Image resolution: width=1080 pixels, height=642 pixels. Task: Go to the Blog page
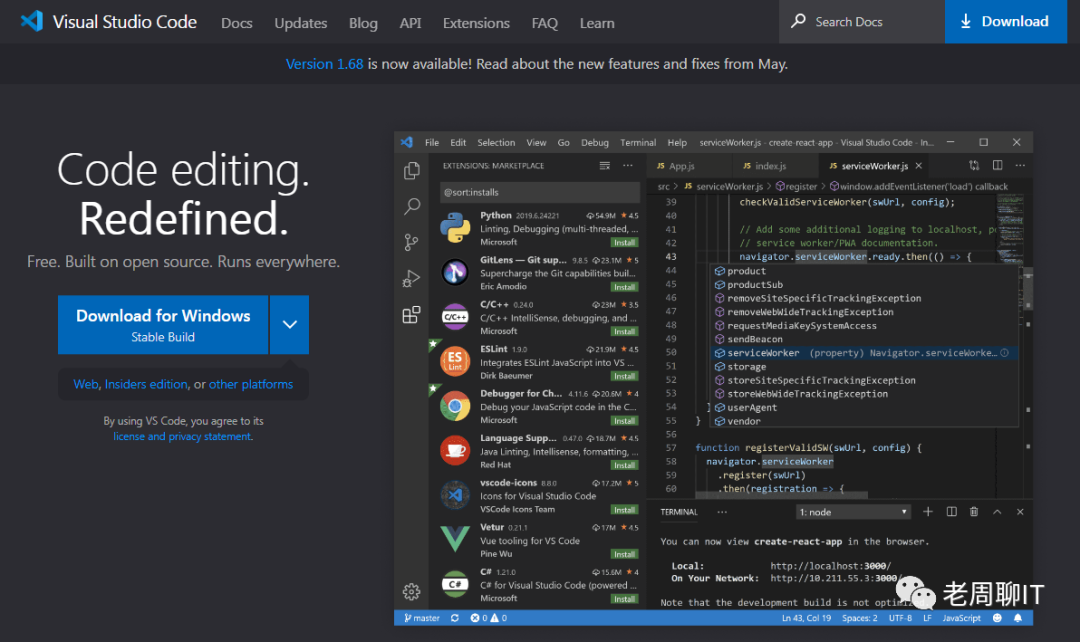pyautogui.click(x=363, y=23)
